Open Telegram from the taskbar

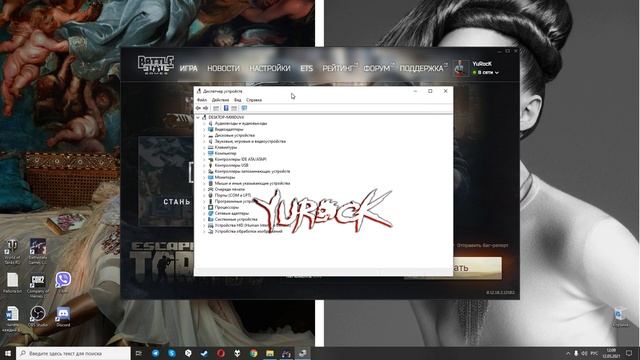[x=156, y=353]
